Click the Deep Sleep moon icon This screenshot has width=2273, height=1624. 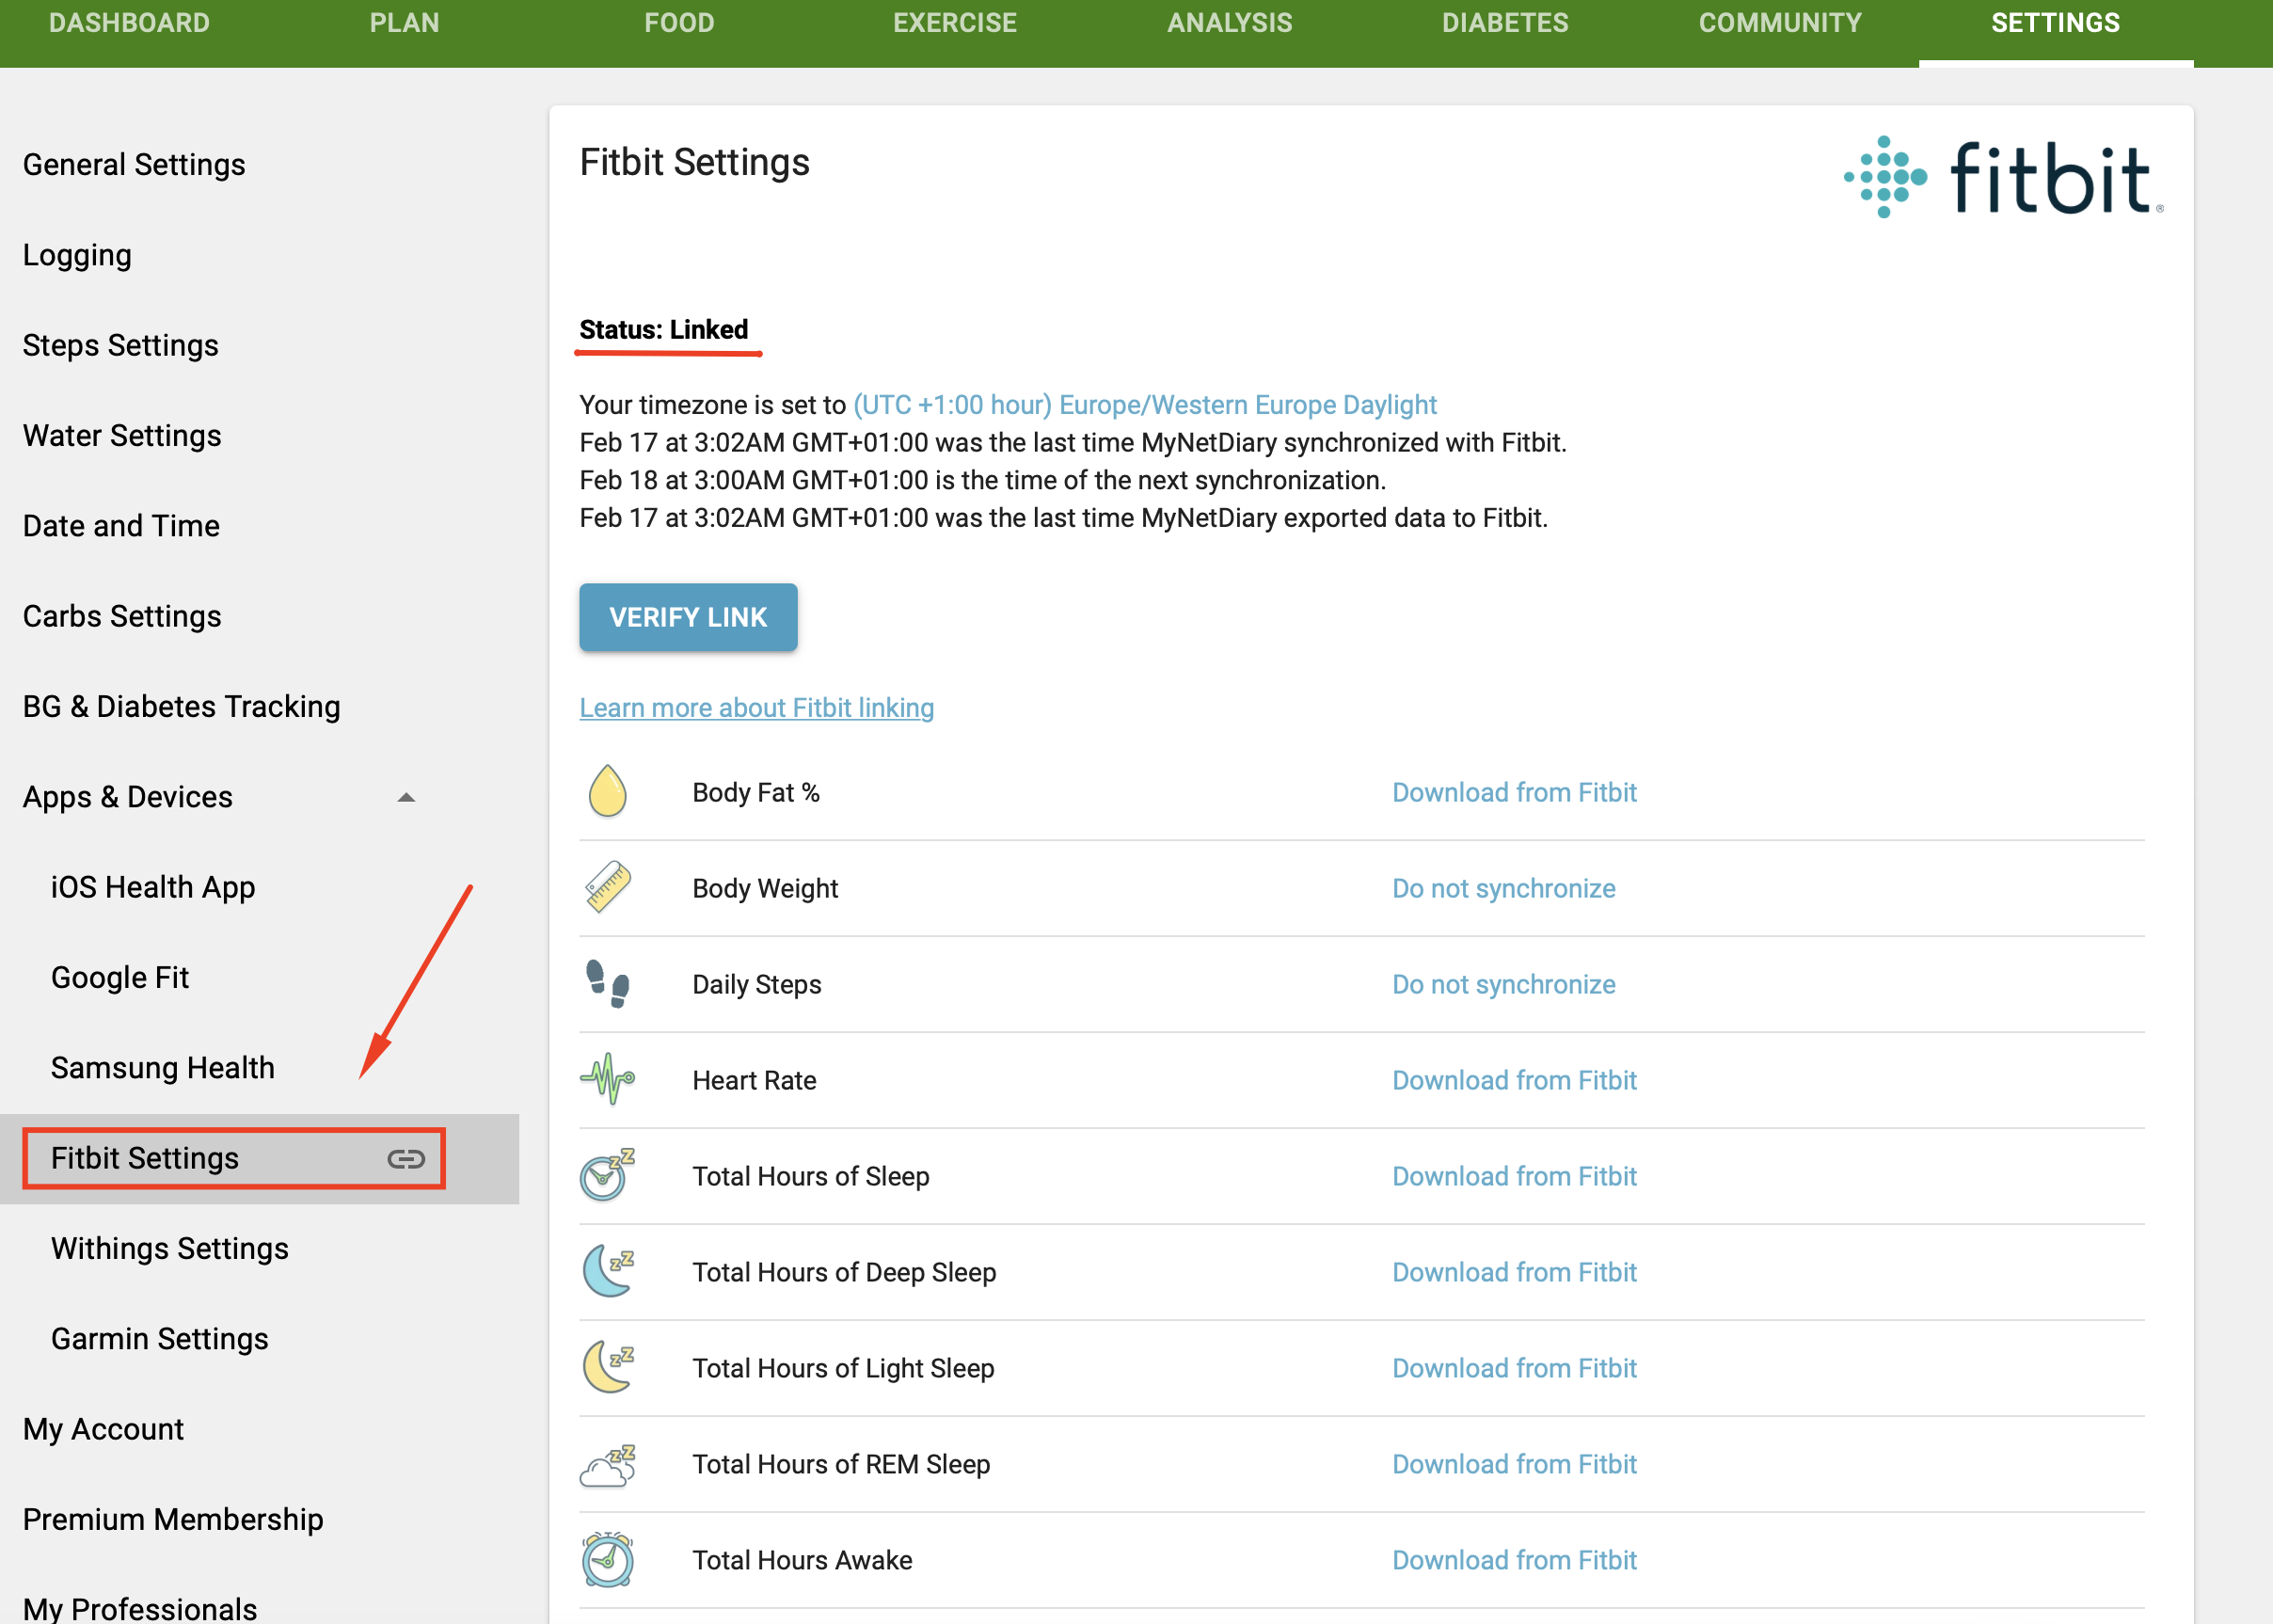point(607,1271)
